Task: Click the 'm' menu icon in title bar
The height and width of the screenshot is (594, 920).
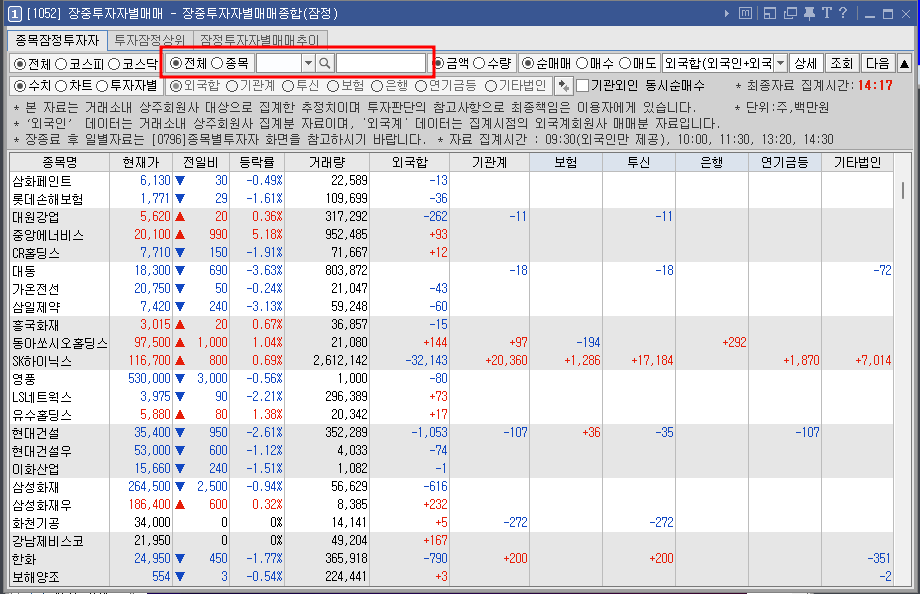Action: pyautogui.click(x=745, y=13)
